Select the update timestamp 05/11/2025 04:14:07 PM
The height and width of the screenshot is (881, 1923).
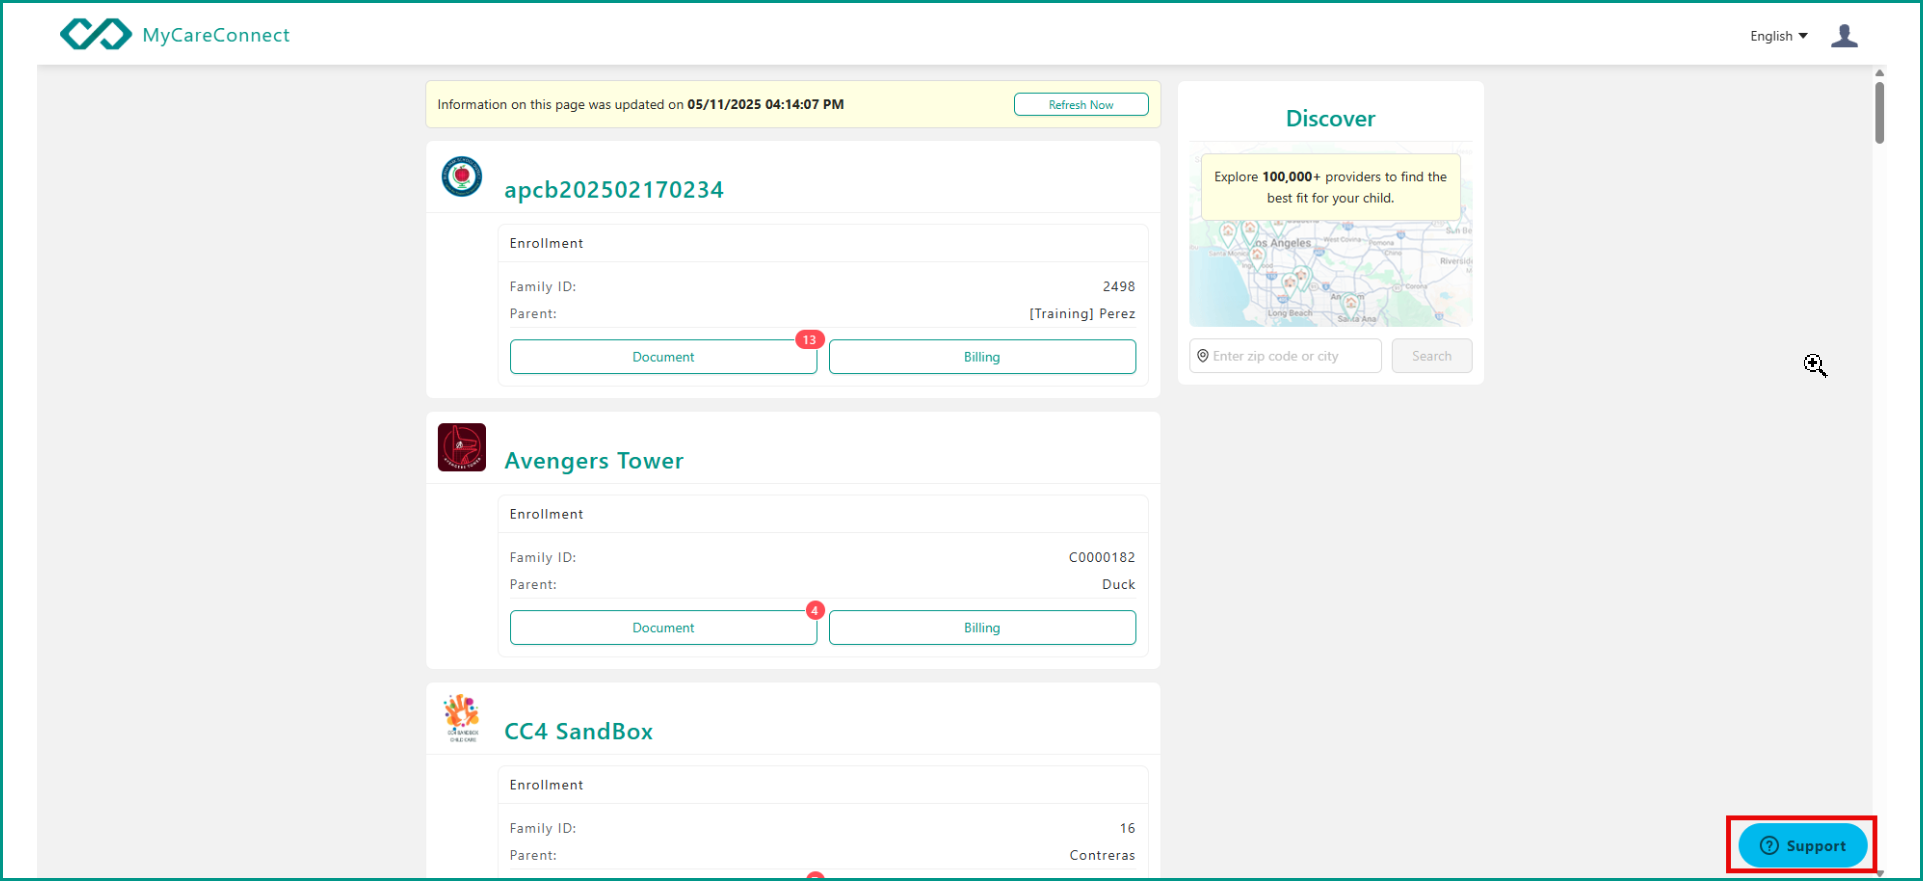tap(765, 104)
